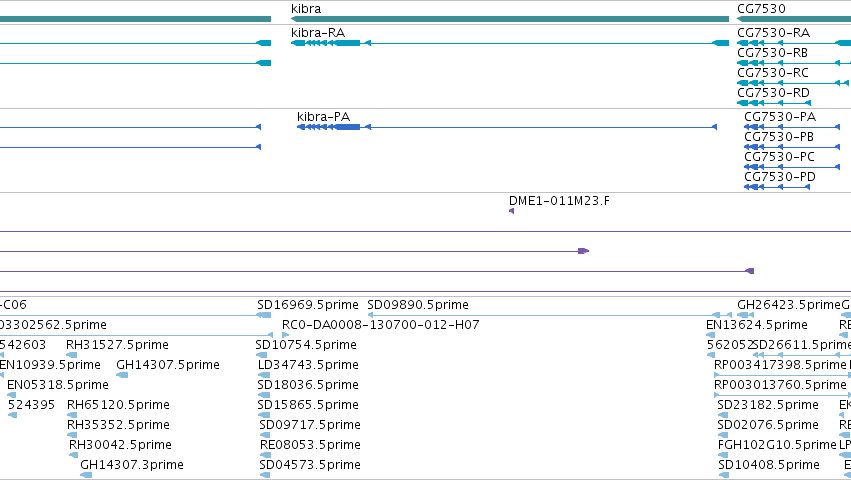Click the CG7530-PA protein label
Viewport: 851px width, 480px height.
[x=780, y=117]
